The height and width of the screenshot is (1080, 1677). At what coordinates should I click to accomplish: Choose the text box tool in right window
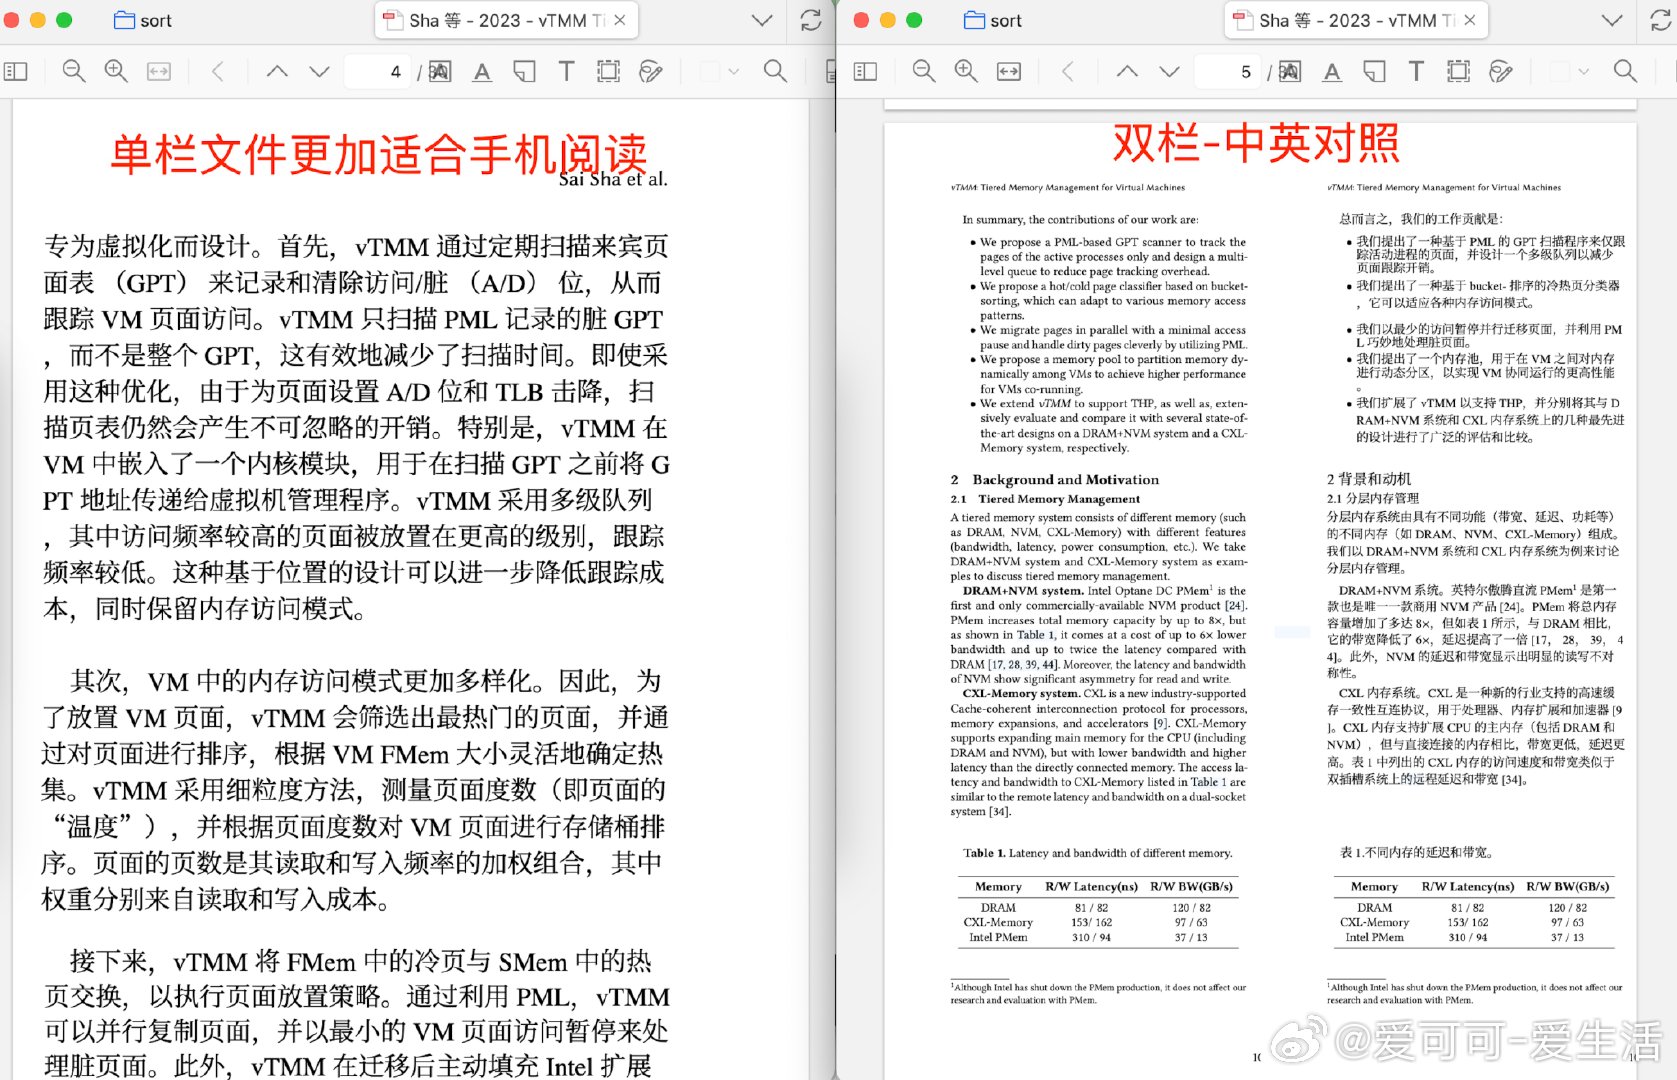coord(1416,71)
